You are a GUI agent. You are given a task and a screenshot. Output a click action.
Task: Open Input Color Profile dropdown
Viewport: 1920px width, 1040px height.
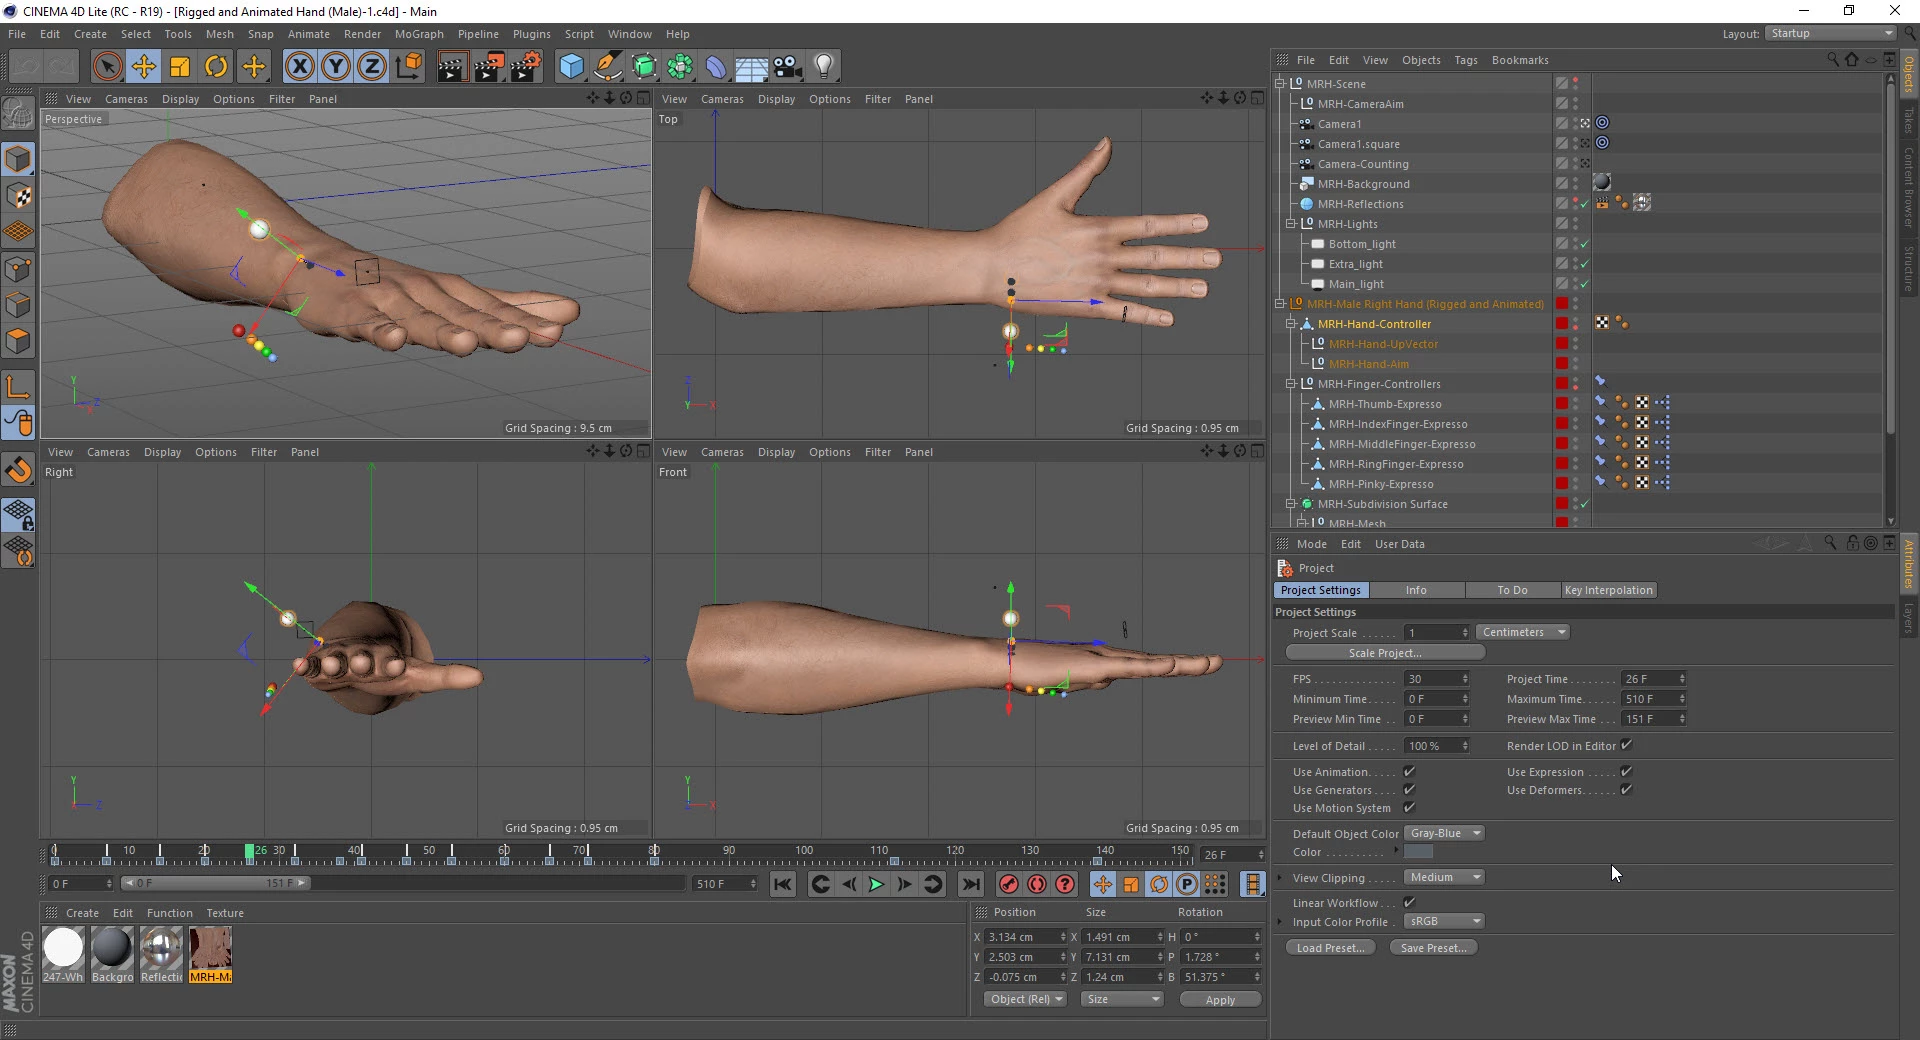click(1444, 921)
